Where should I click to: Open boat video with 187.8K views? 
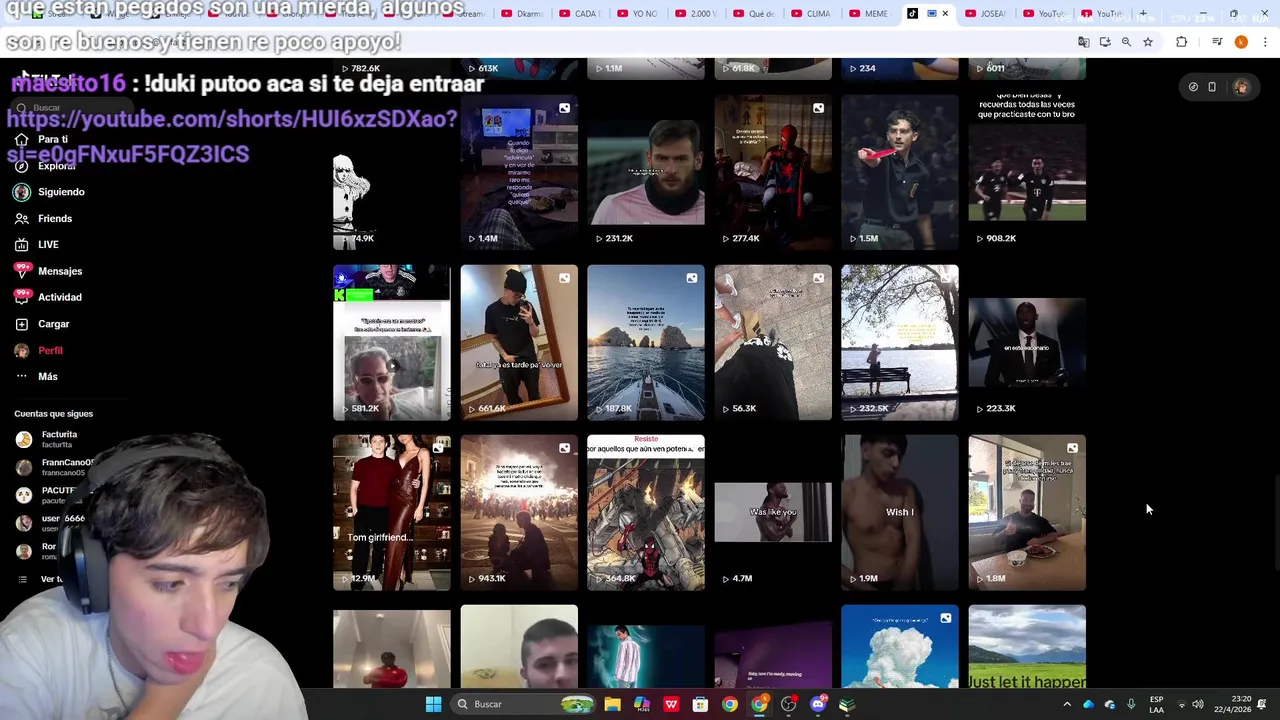click(x=646, y=342)
